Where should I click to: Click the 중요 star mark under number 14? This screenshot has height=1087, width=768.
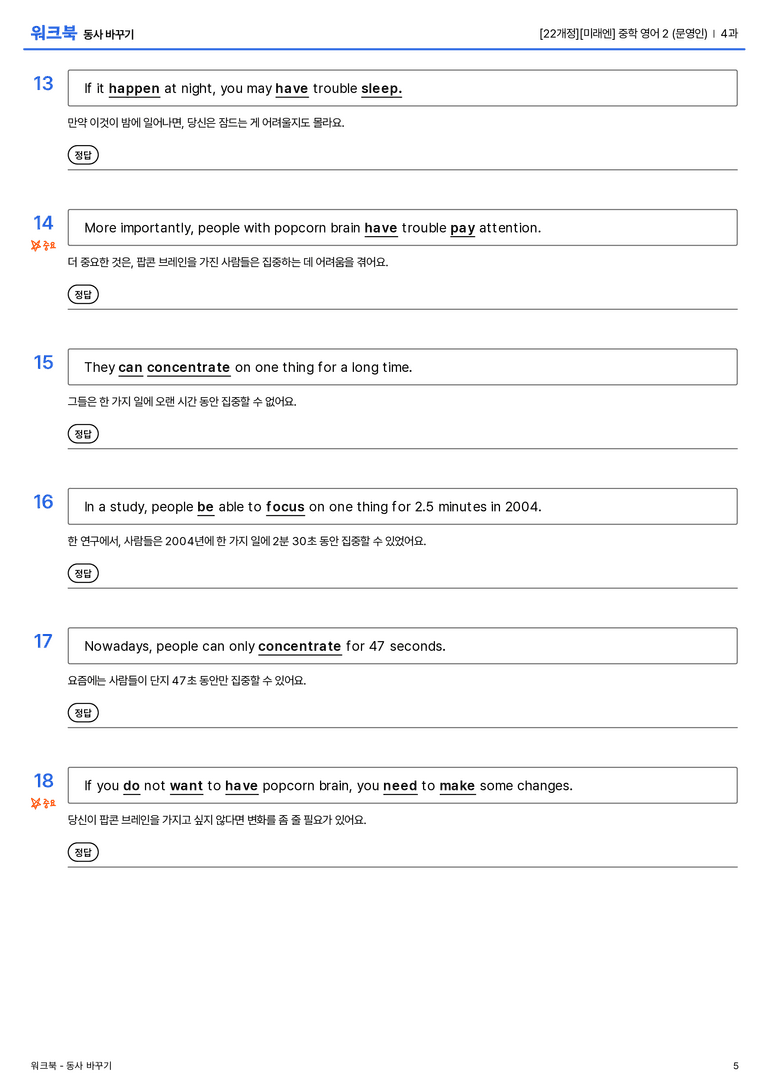coord(43,245)
